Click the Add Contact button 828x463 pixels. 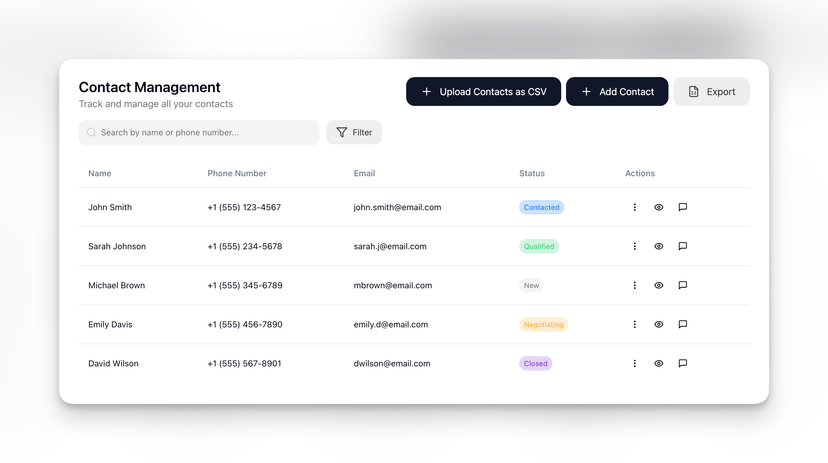coord(617,91)
